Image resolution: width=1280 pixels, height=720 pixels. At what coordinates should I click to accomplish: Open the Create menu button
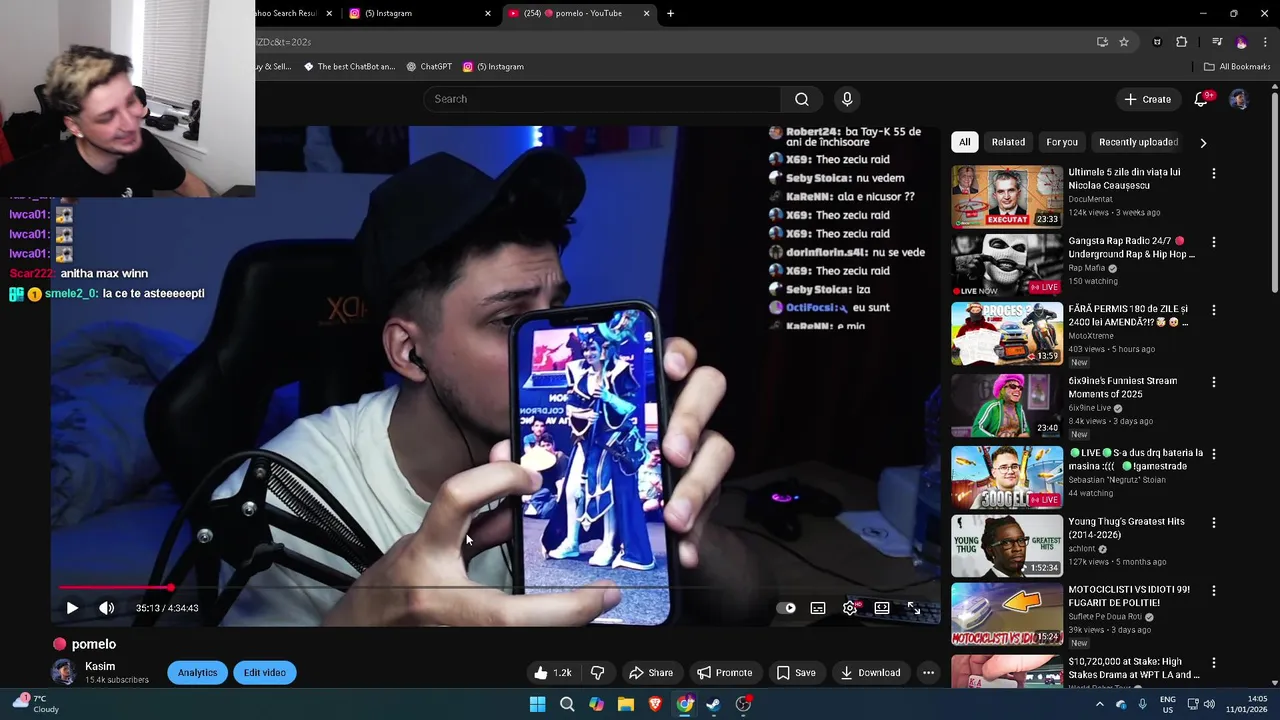tap(1147, 99)
